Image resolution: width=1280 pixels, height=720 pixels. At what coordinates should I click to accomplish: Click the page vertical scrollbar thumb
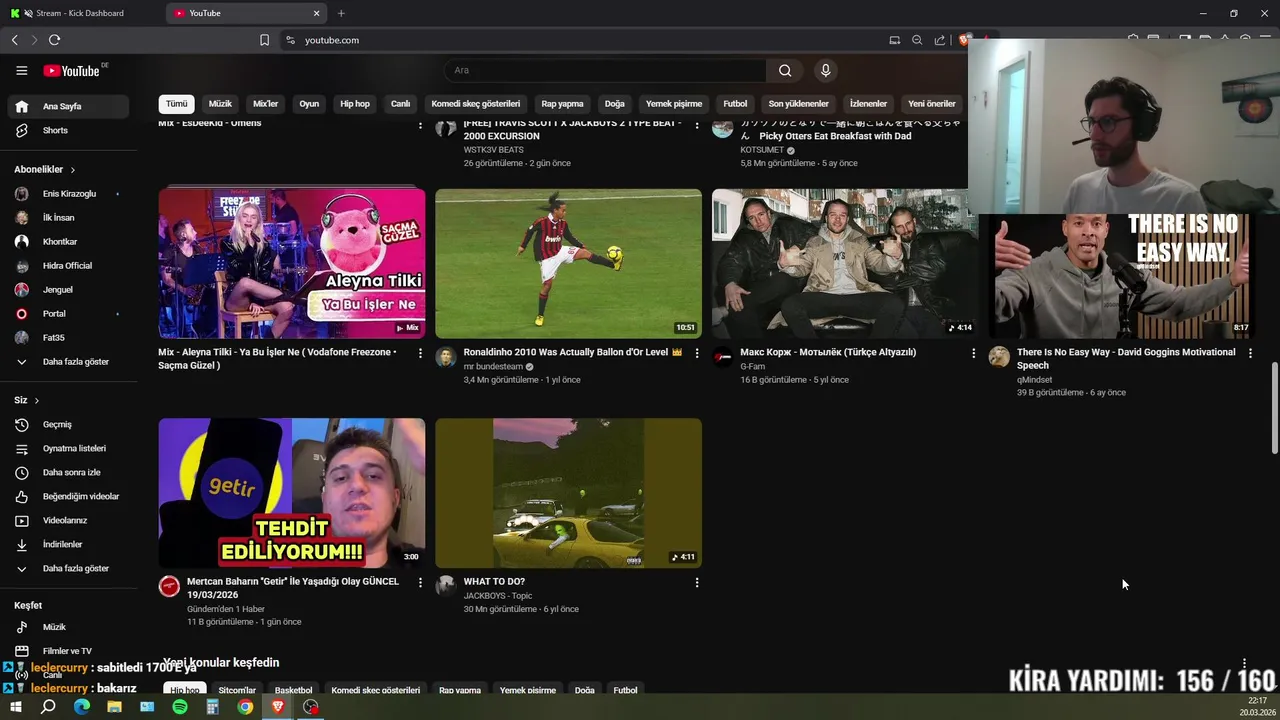tap(1274, 408)
